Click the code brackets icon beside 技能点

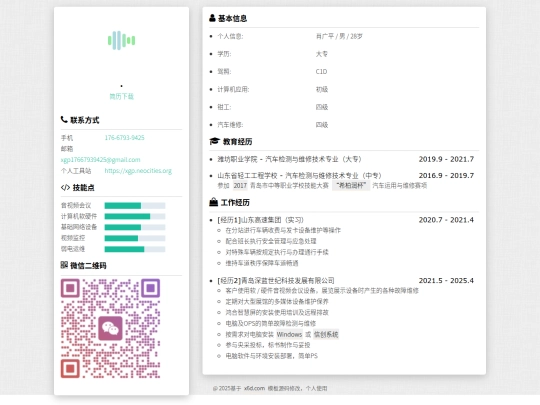click(65, 187)
